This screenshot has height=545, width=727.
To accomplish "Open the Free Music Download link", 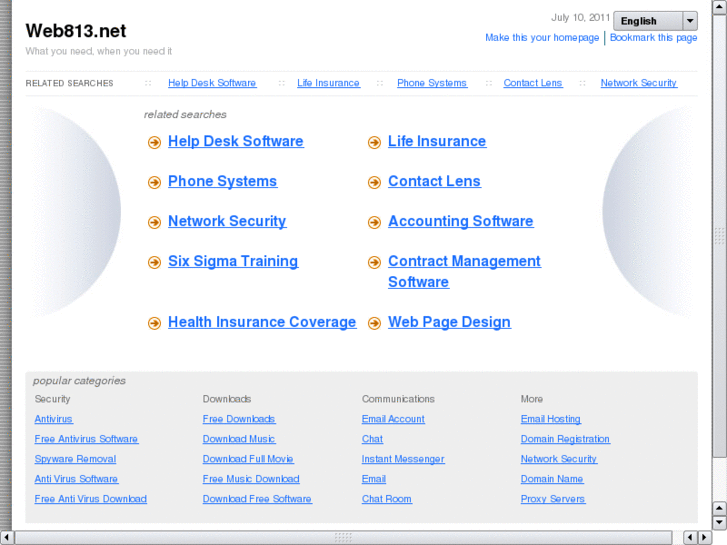I will (251, 479).
